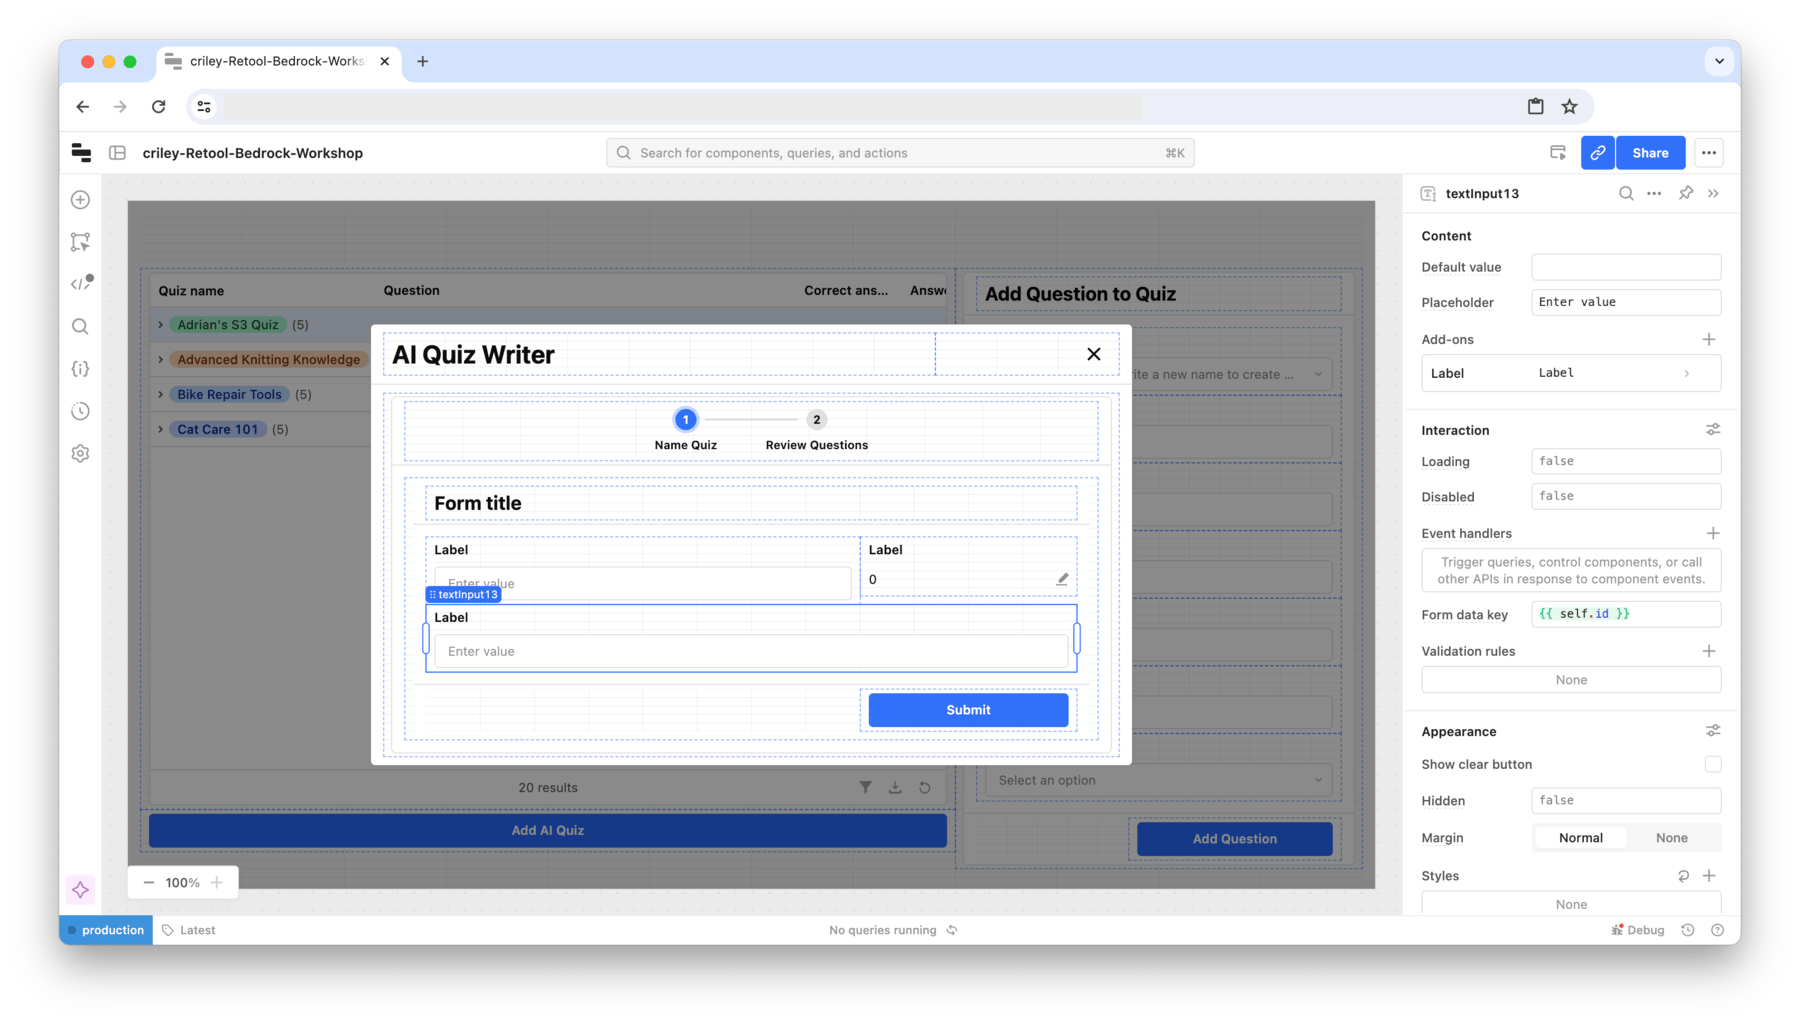Set Margin to None
The height and width of the screenshot is (1023, 1800).
tap(1672, 838)
